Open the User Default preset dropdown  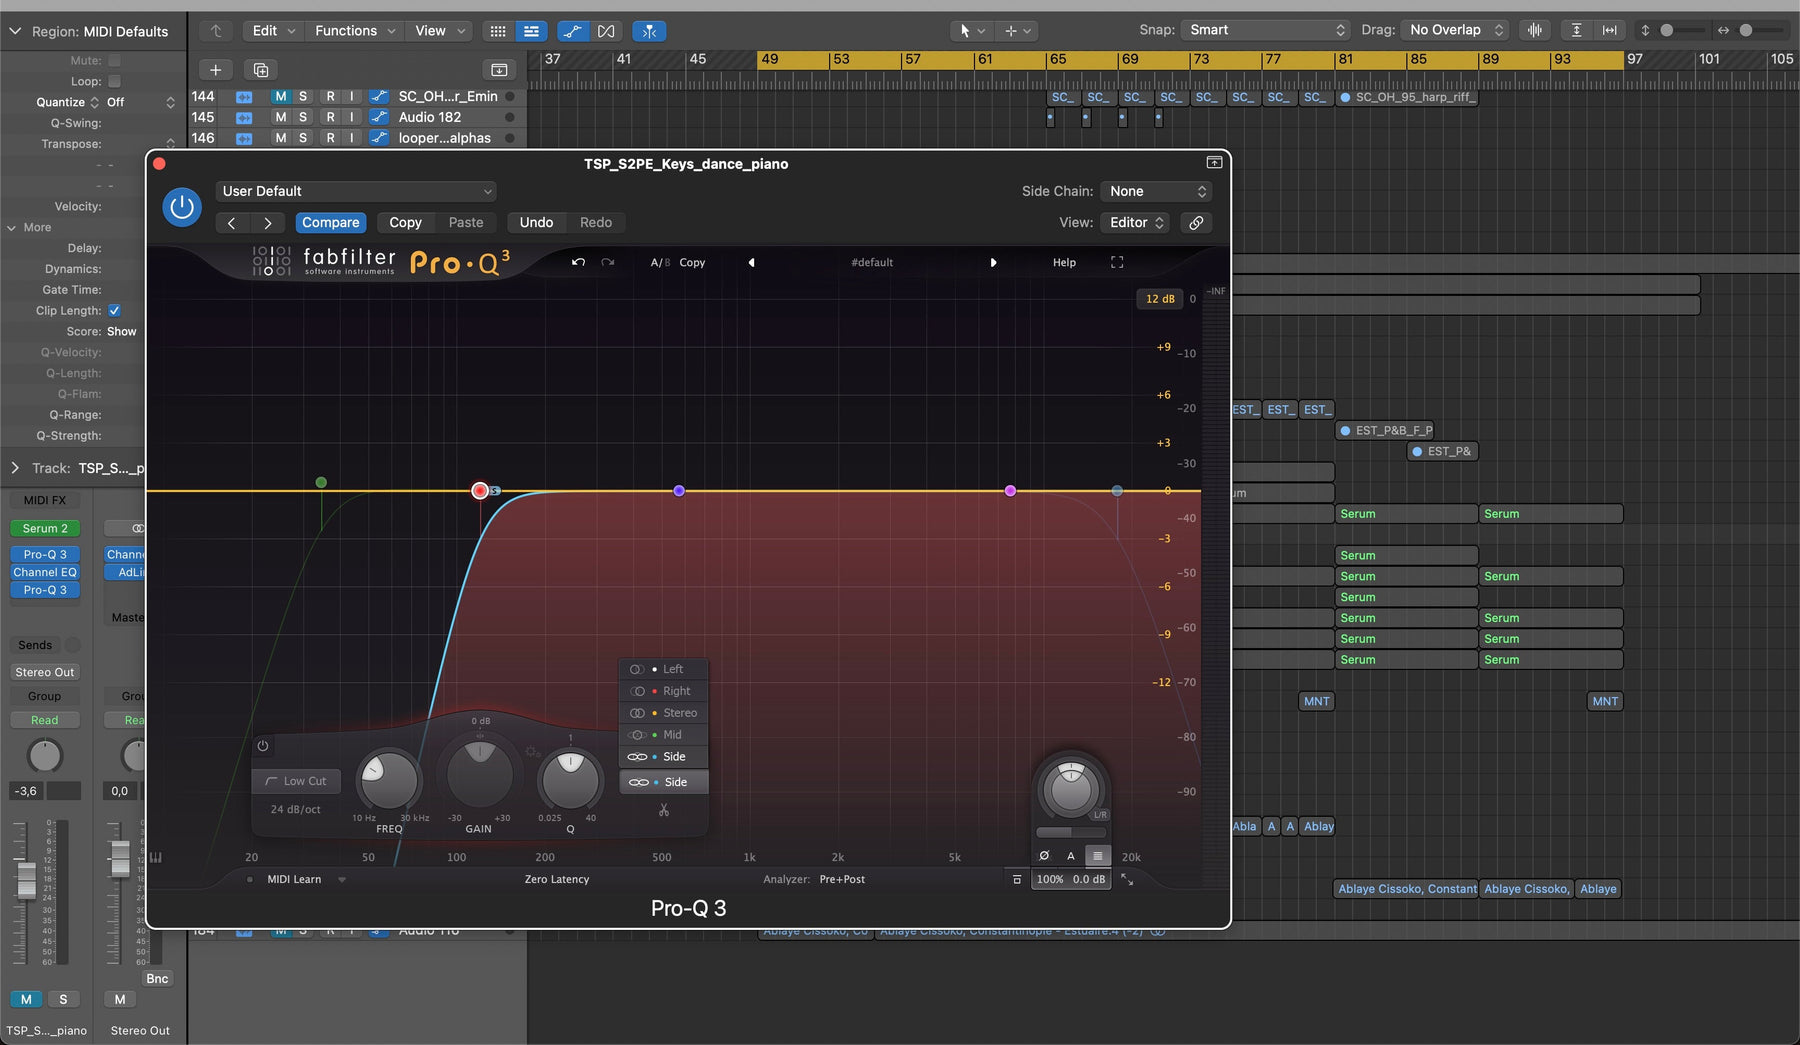pyautogui.click(x=356, y=191)
